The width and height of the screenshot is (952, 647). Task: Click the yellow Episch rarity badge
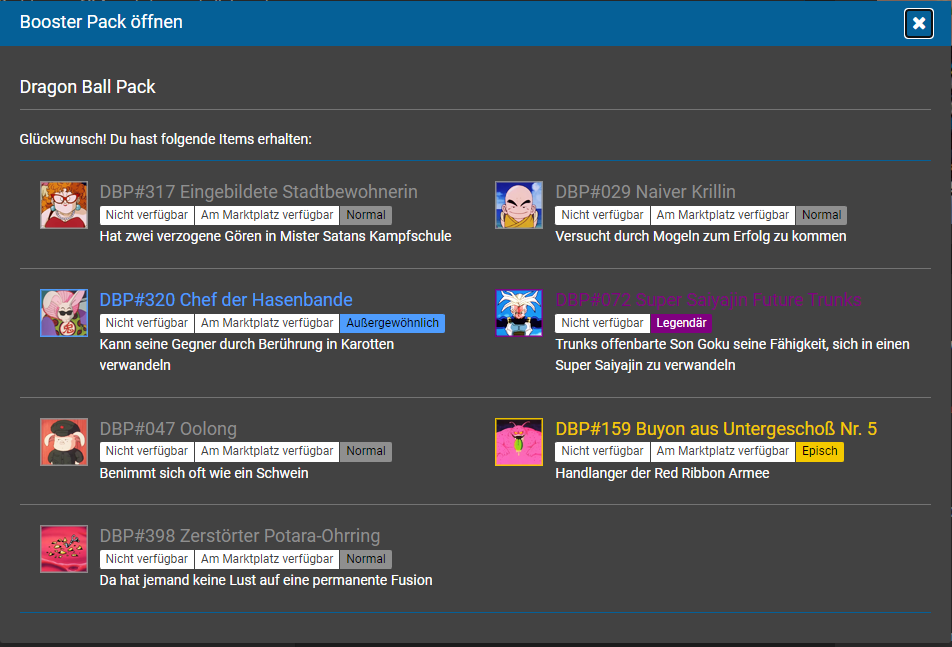coord(819,452)
